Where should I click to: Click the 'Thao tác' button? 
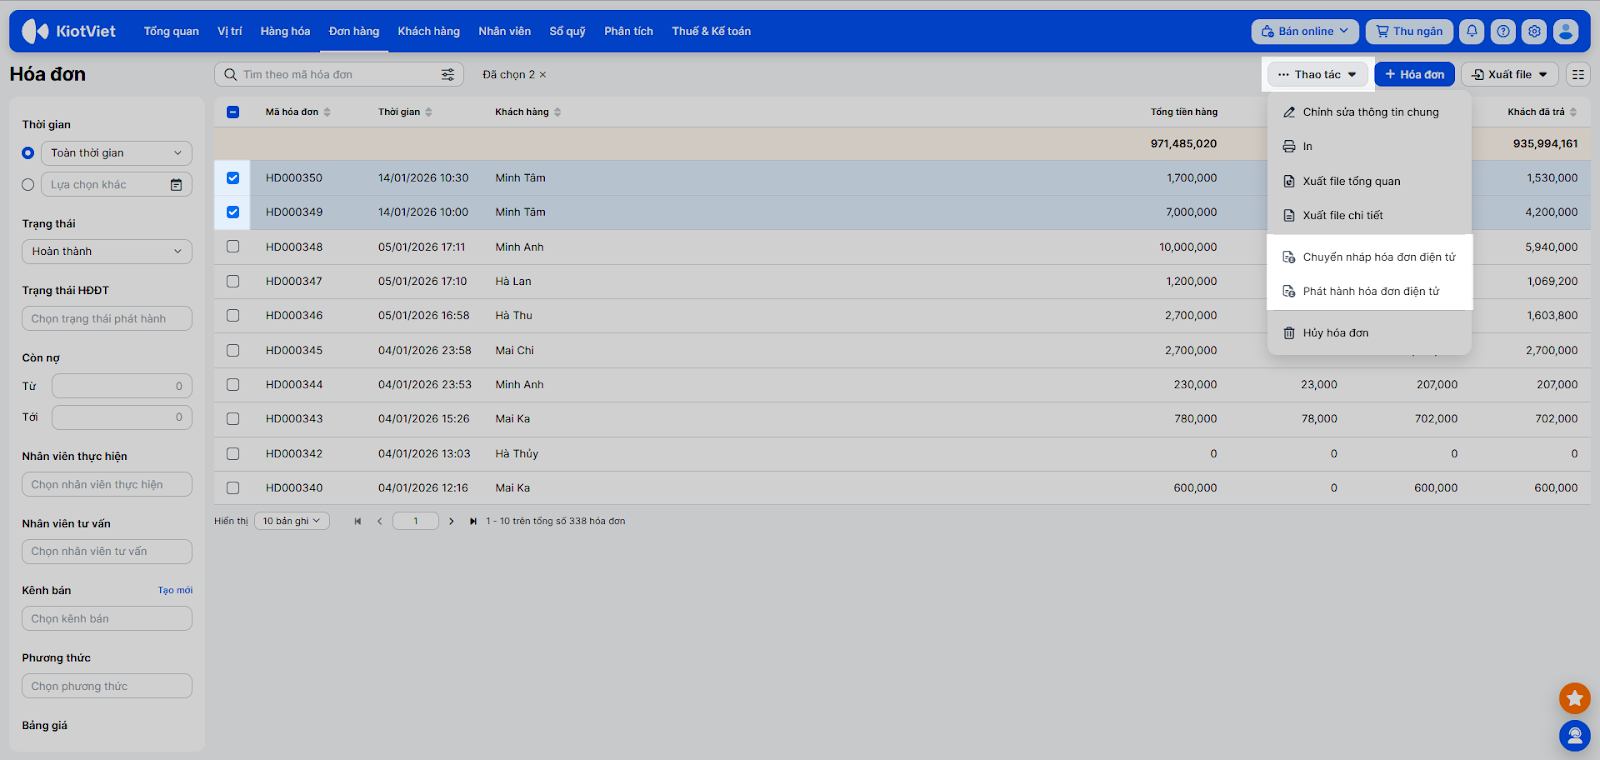(1318, 75)
